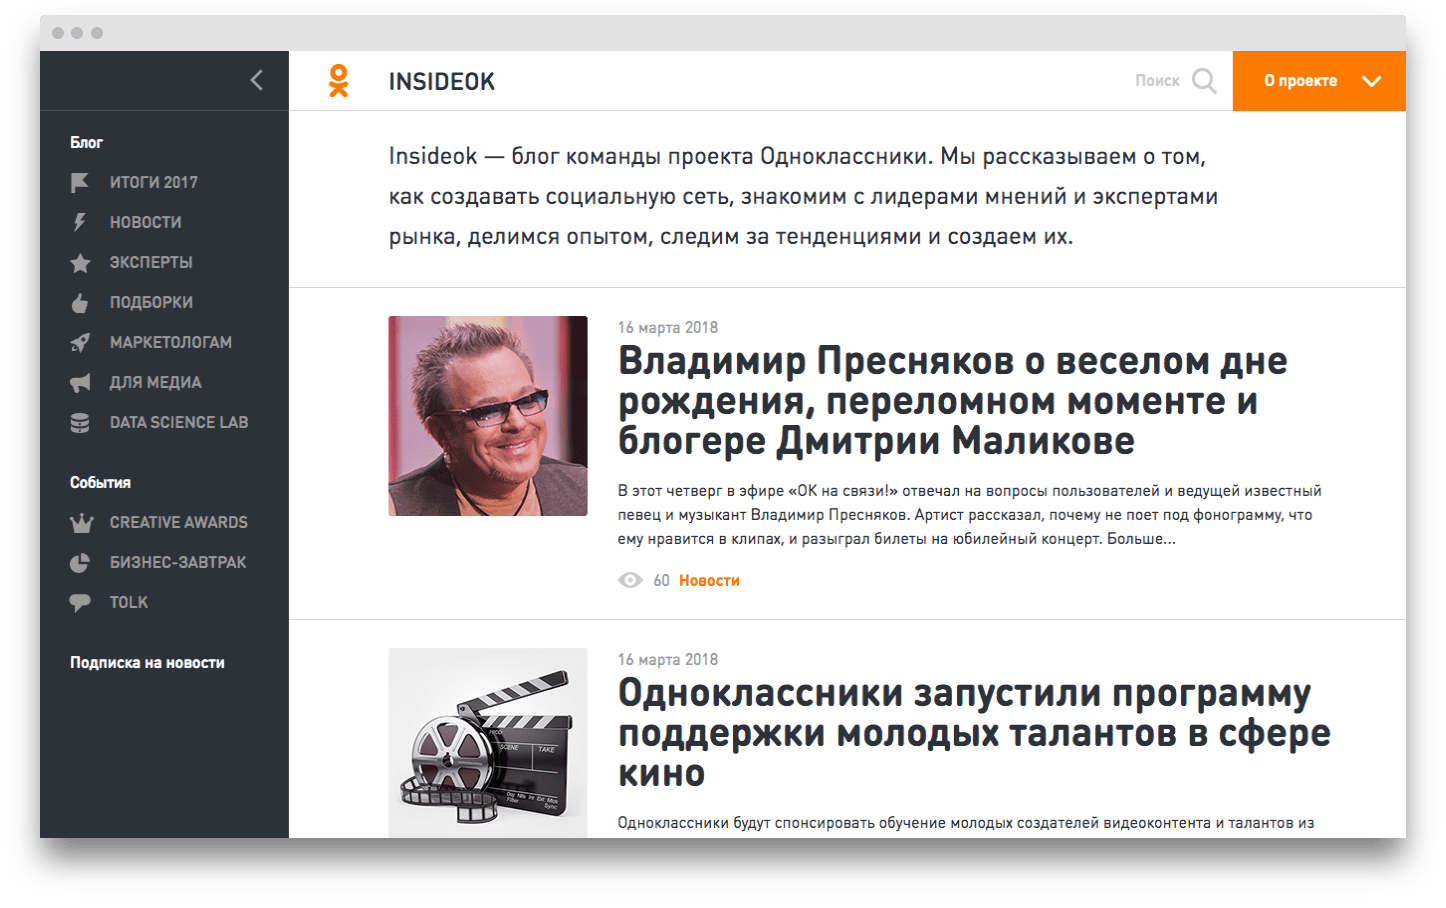Click the Блог sidebar heading
Viewport: 1446px width, 908px height.
pyautogui.click(x=86, y=142)
